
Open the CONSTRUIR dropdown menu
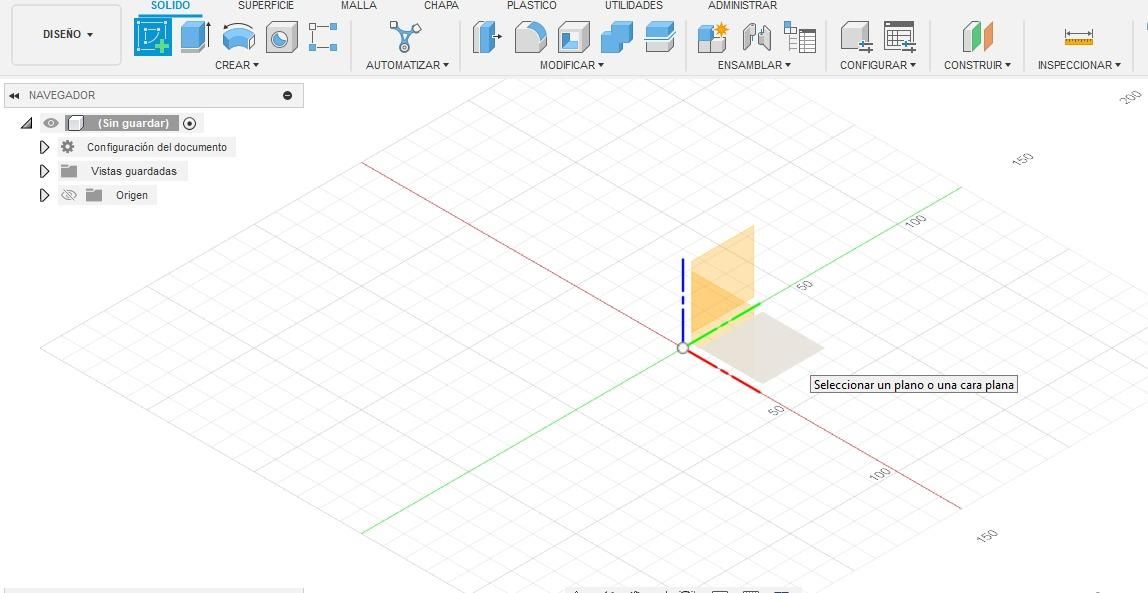coord(977,65)
